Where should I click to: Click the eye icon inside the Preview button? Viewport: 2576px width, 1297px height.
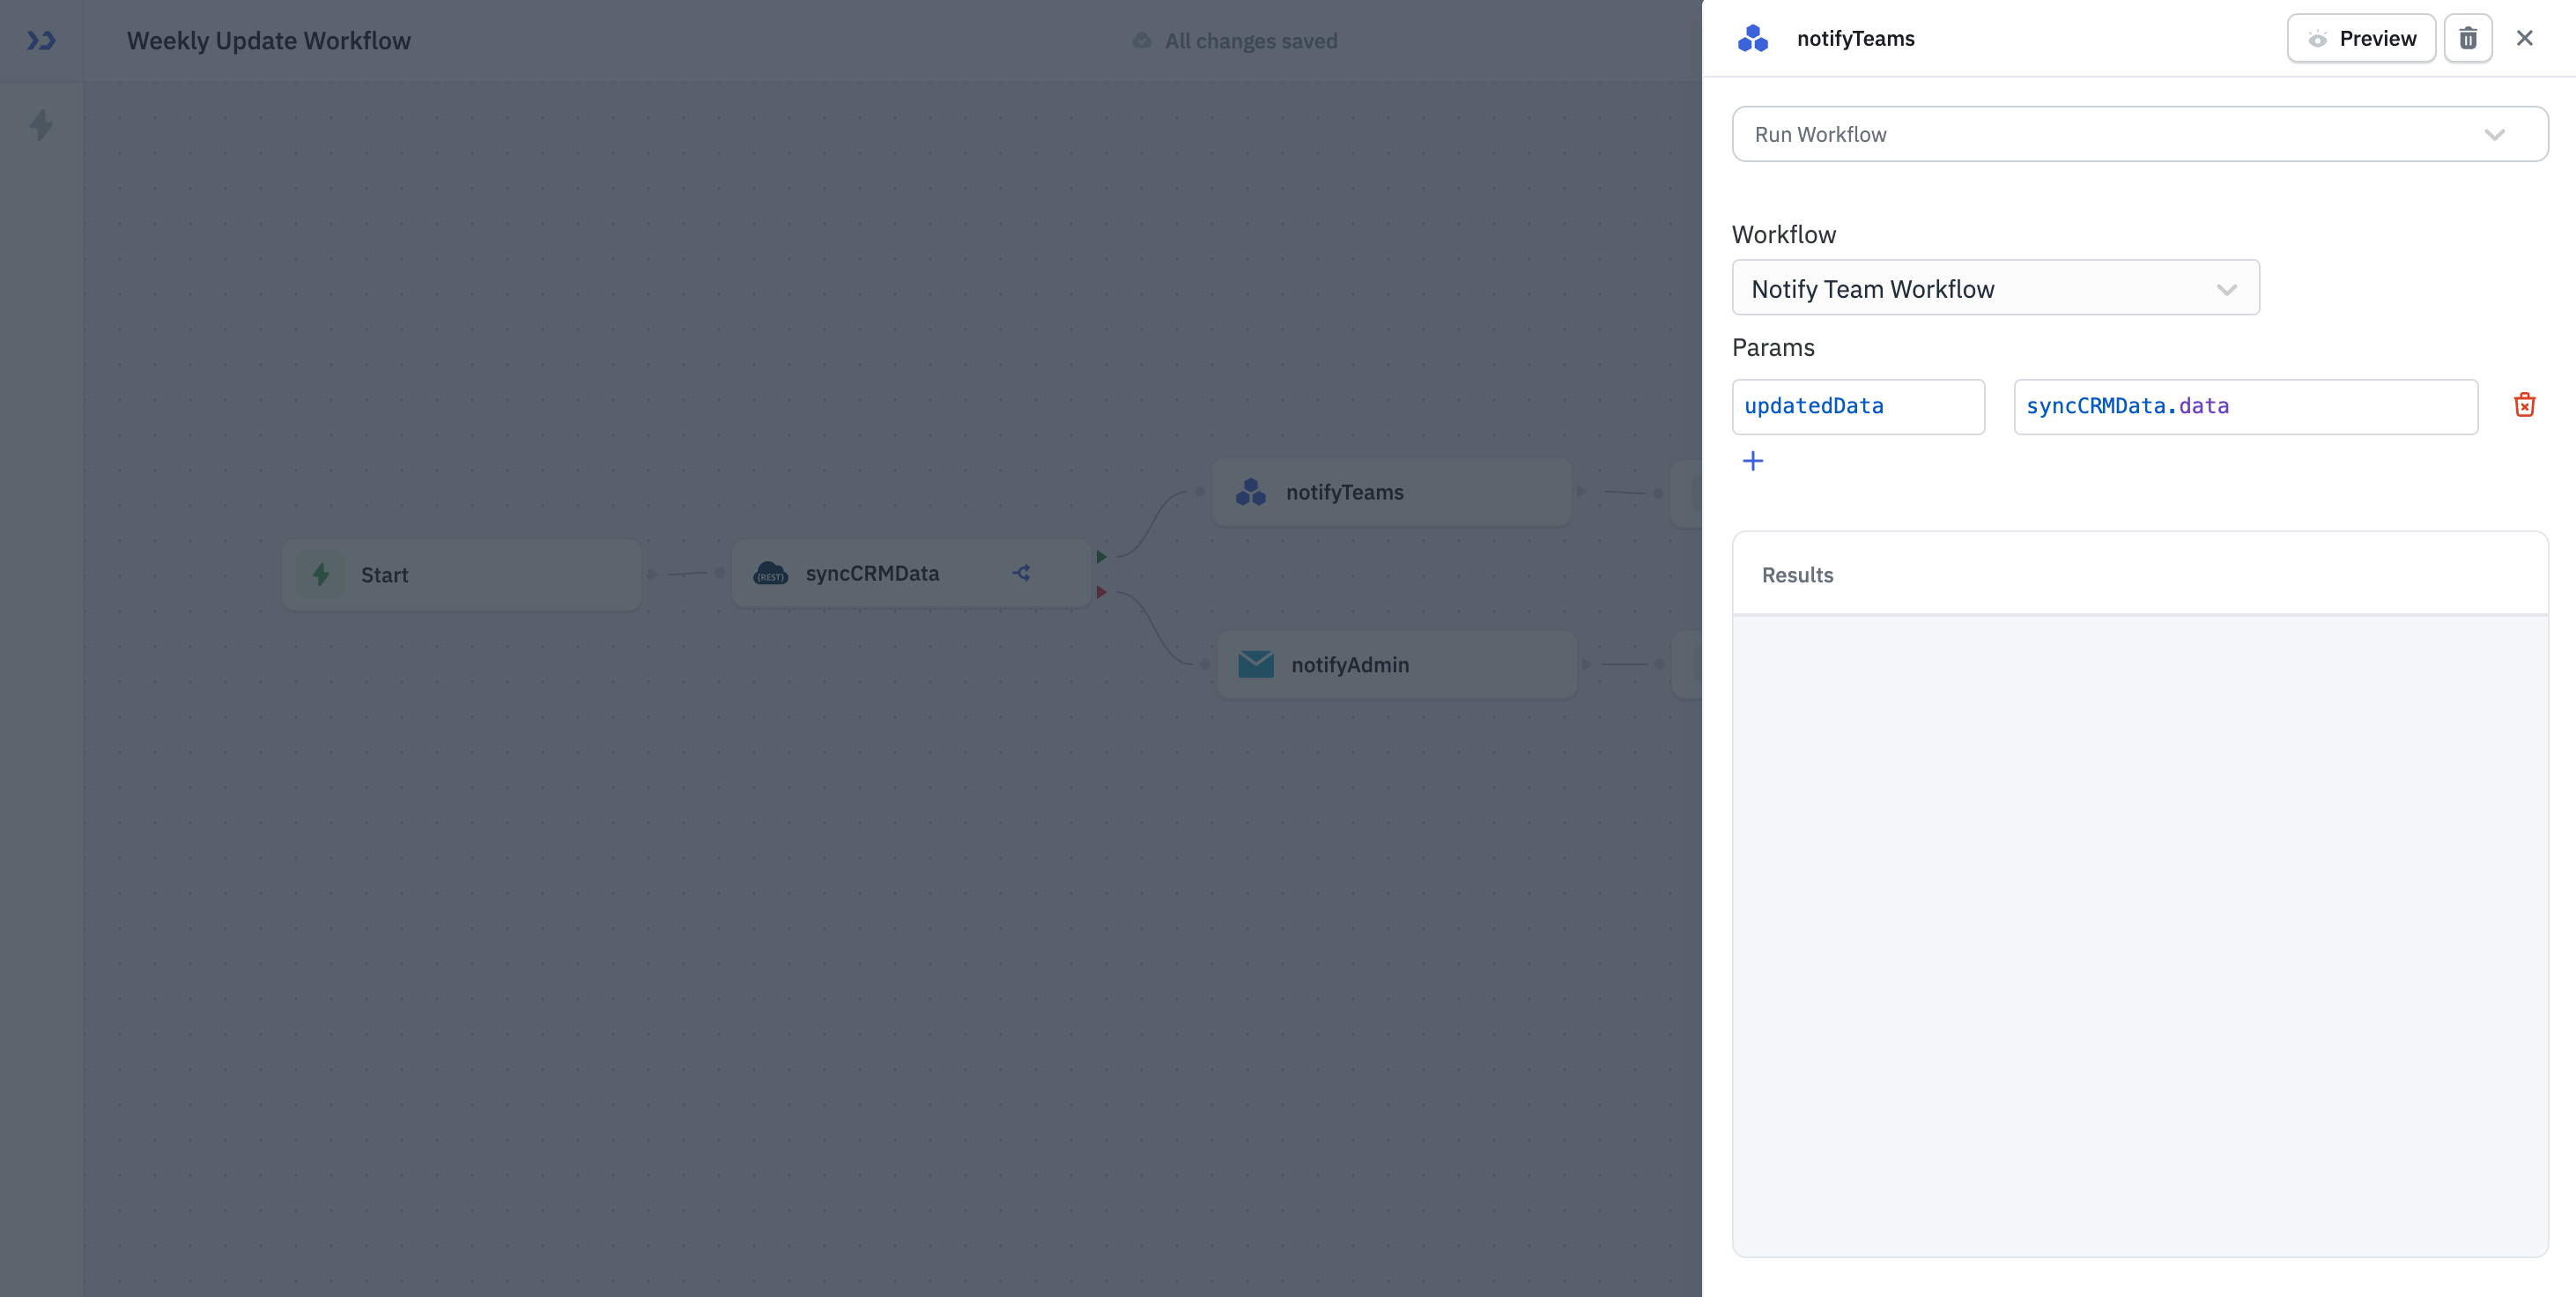click(x=2320, y=38)
